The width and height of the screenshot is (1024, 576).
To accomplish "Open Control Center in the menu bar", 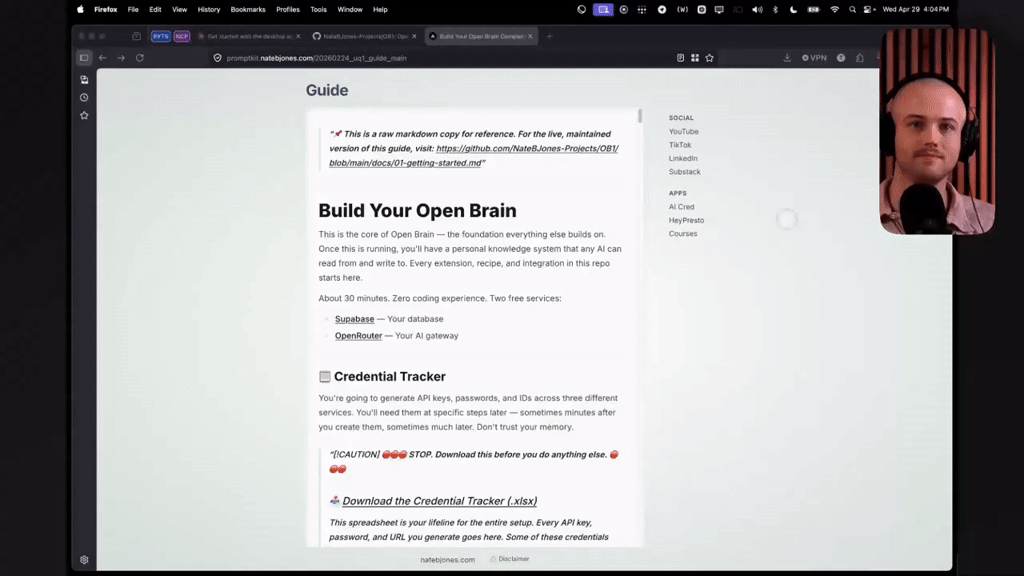I will pos(869,10).
